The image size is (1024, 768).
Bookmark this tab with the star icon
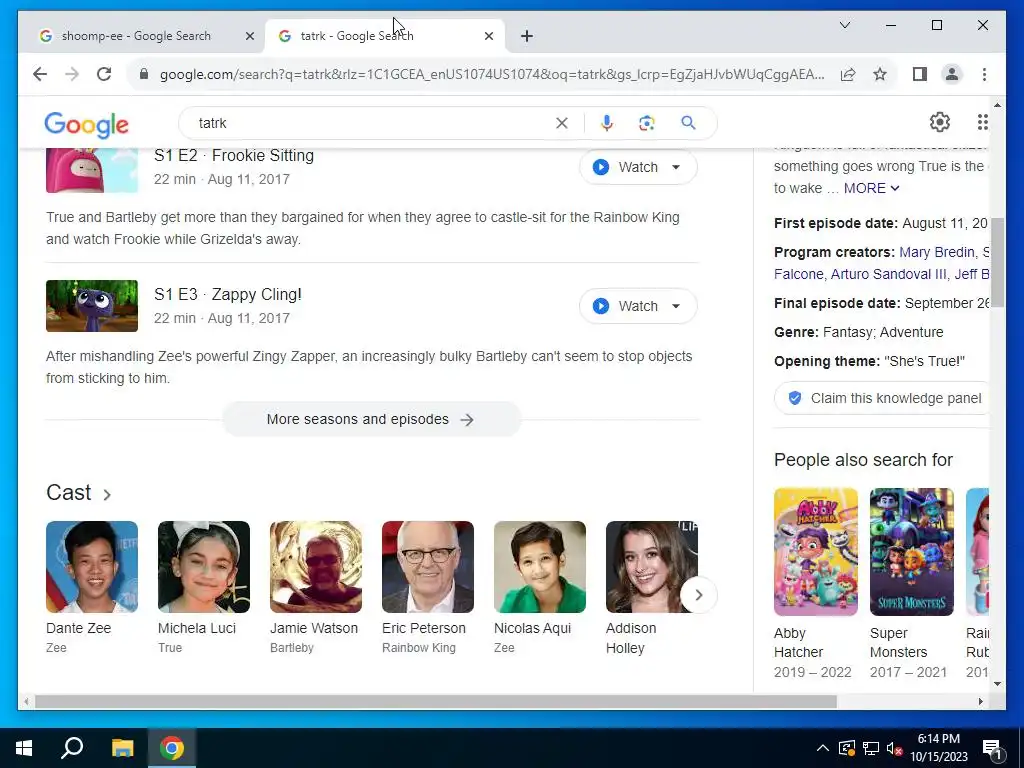click(880, 74)
